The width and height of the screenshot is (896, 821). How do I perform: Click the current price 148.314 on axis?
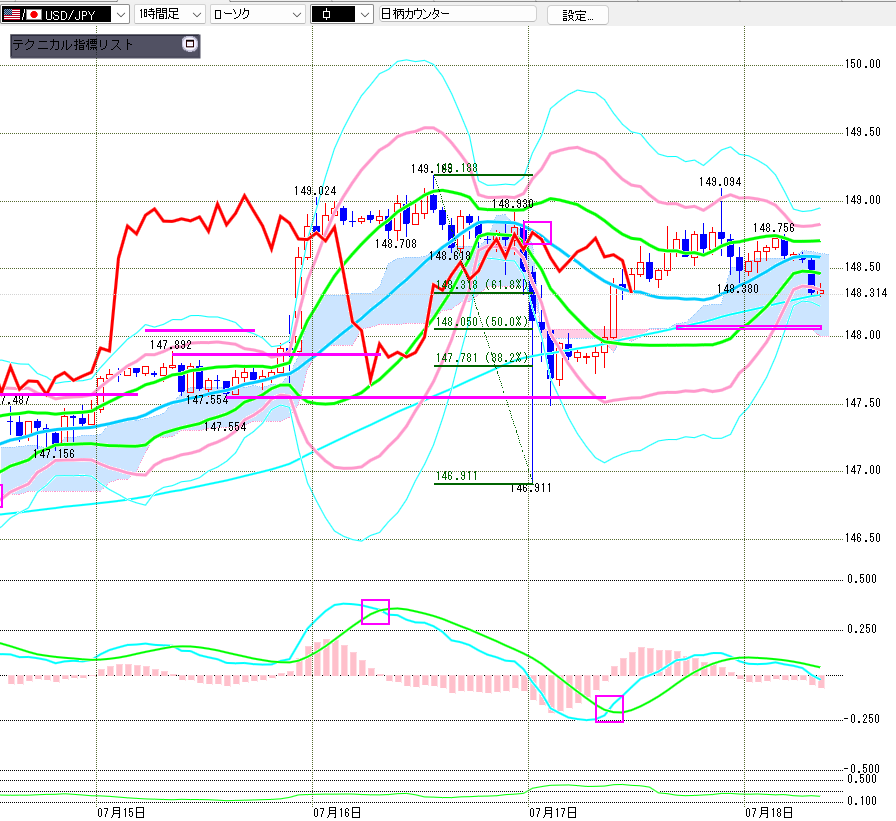click(866, 293)
